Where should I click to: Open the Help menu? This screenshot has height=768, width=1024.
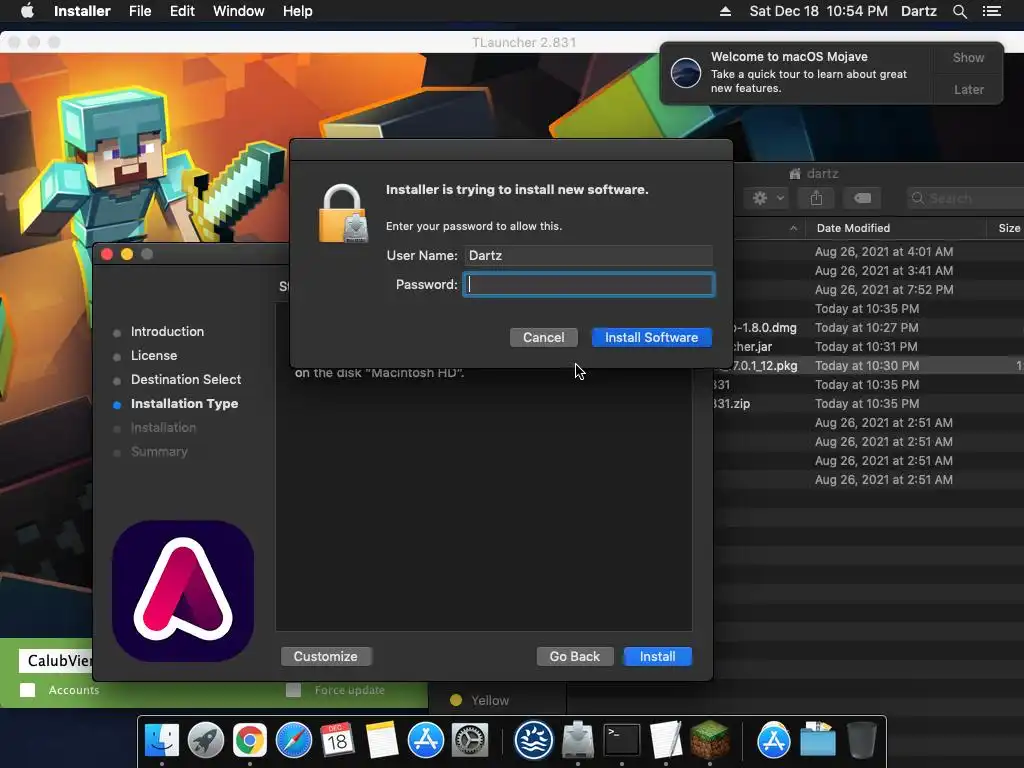(298, 11)
